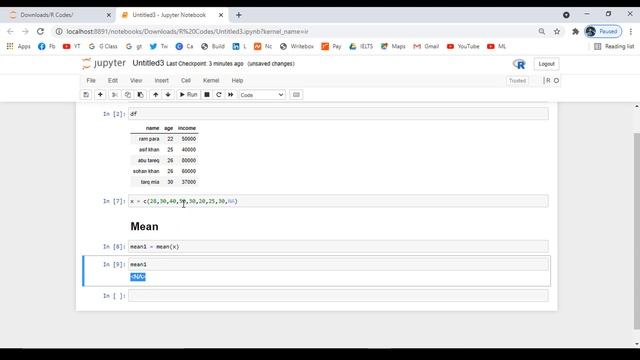Bookmark this page with star icon

point(557,31)
